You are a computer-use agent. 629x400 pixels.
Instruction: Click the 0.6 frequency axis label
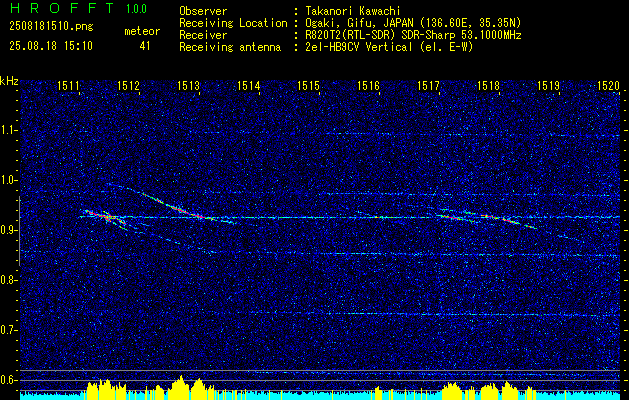coord(9,380)
